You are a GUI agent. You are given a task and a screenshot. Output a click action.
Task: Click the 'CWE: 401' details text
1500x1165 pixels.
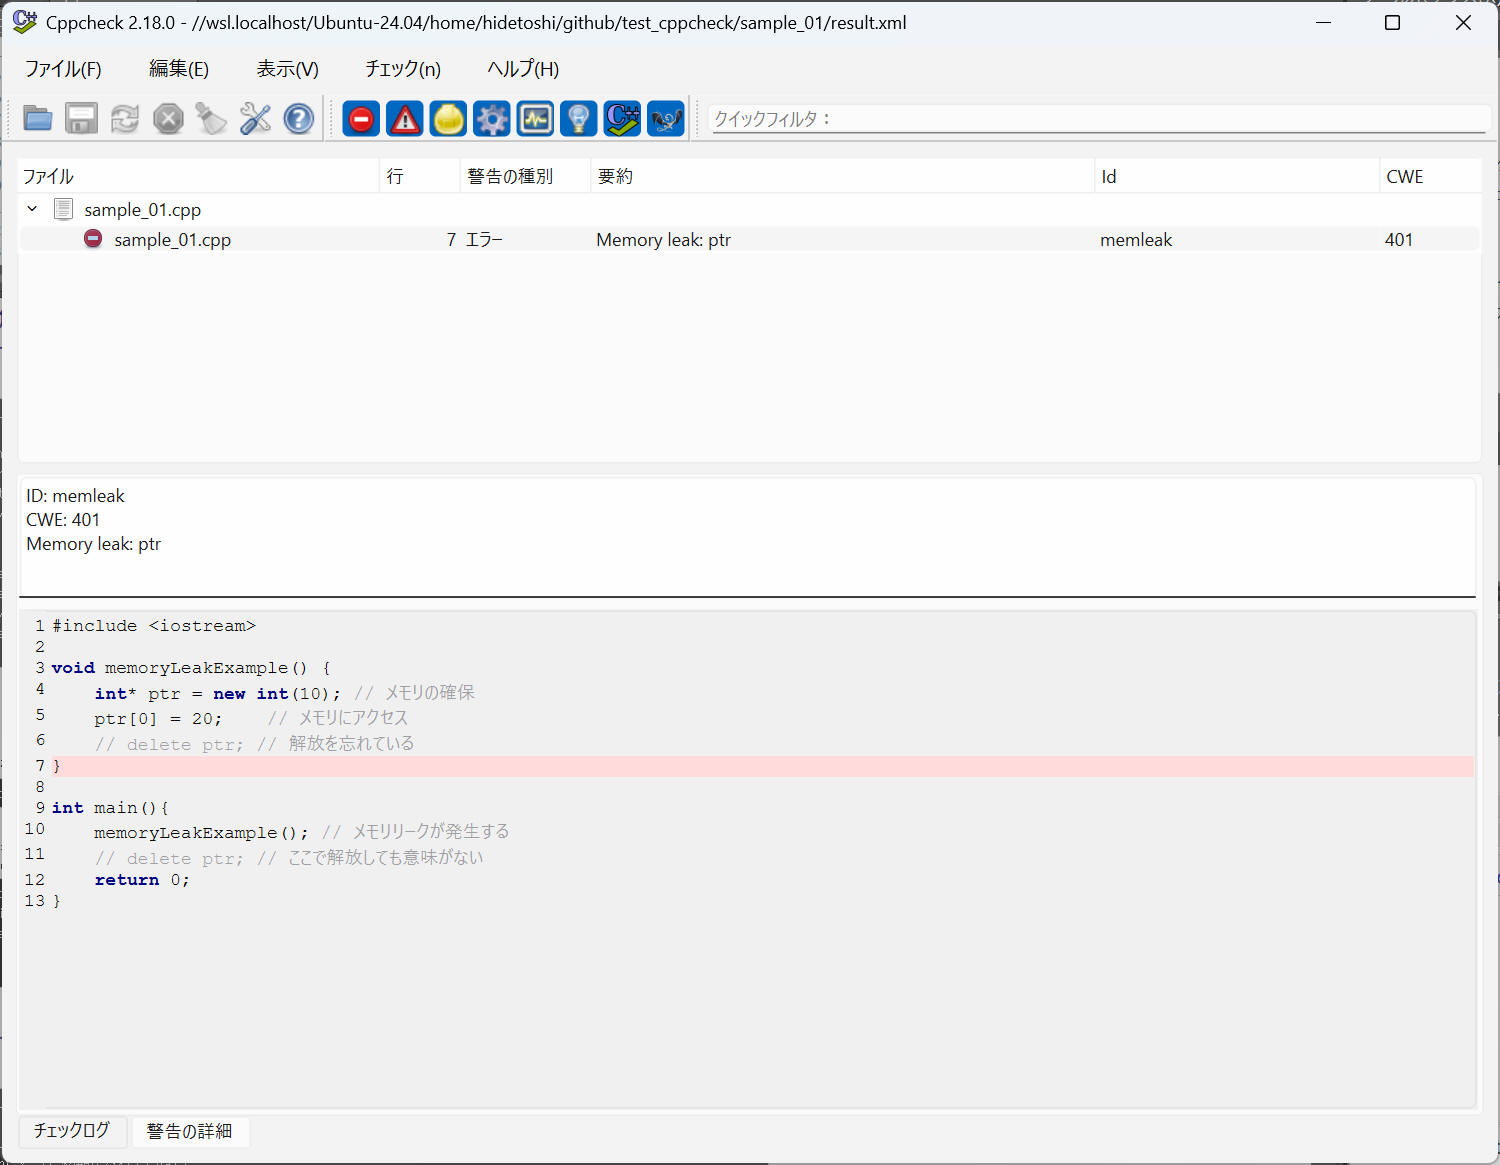tap(63, 520)
